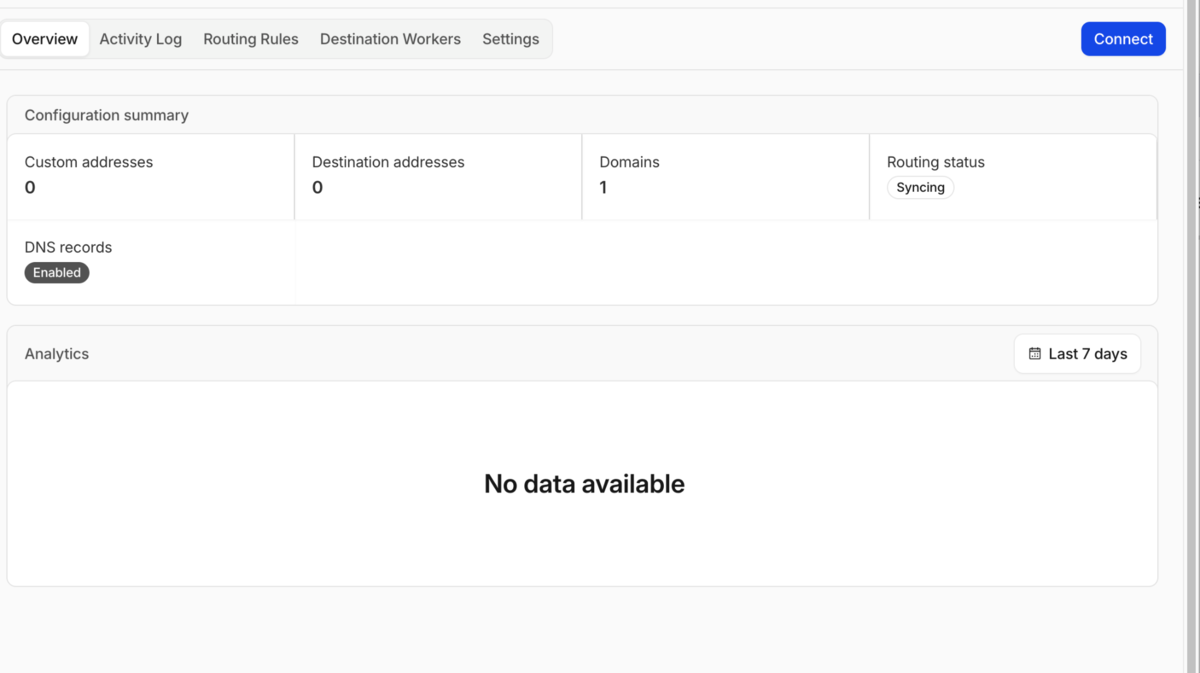Go to the Routing Rules tab
1200x673 pixels.
(x=251, y=39)
